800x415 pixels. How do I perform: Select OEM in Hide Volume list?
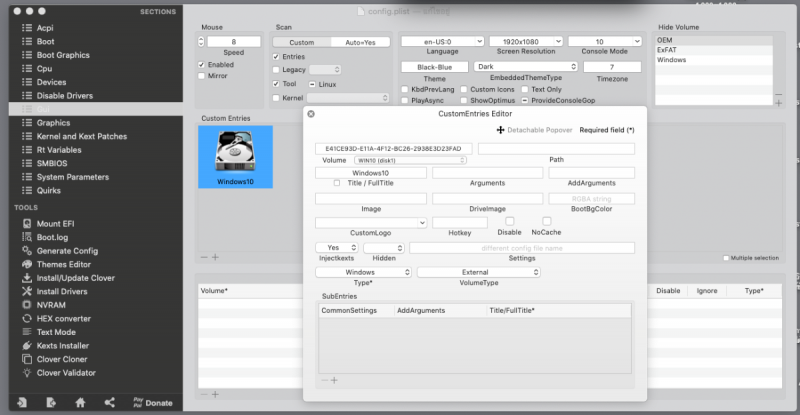coord(714,40)
